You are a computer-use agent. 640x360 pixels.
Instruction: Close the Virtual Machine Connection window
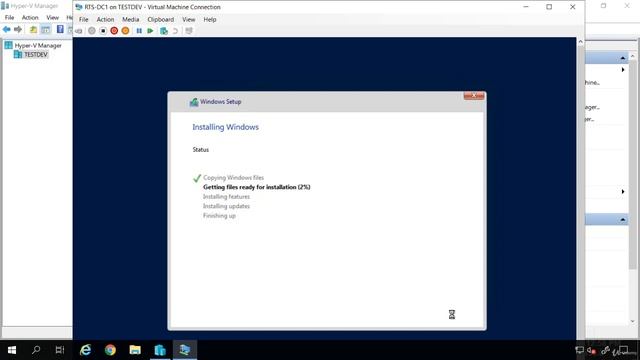(x=573, y=7)
